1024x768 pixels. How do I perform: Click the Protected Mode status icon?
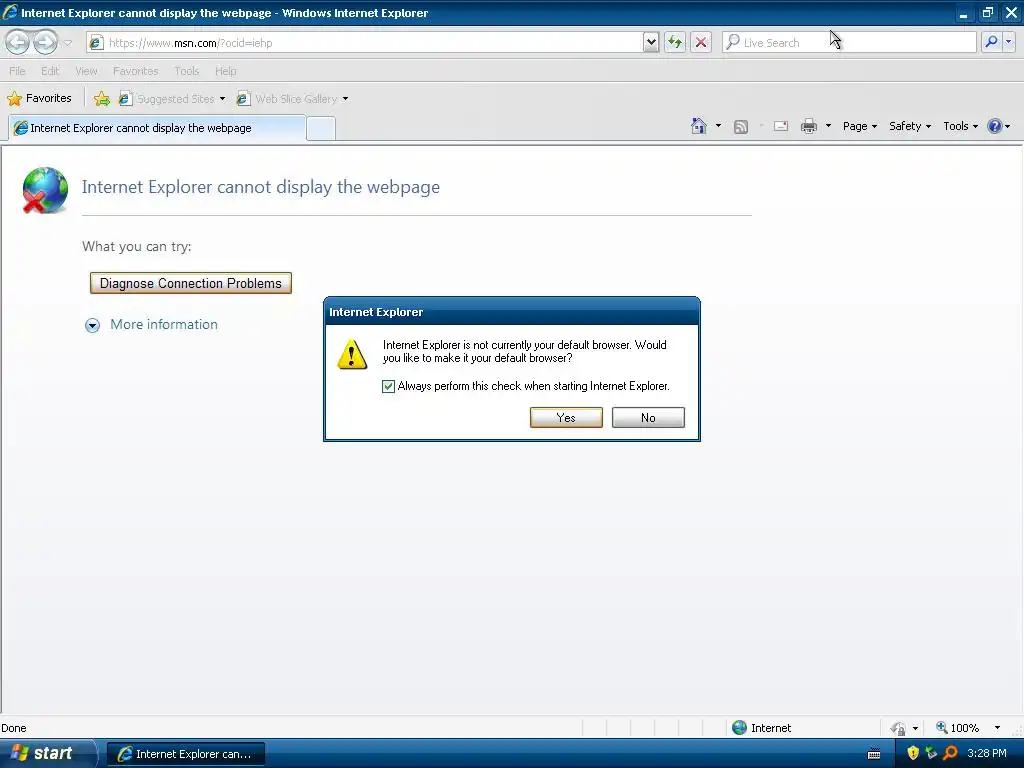click(899, 728)
